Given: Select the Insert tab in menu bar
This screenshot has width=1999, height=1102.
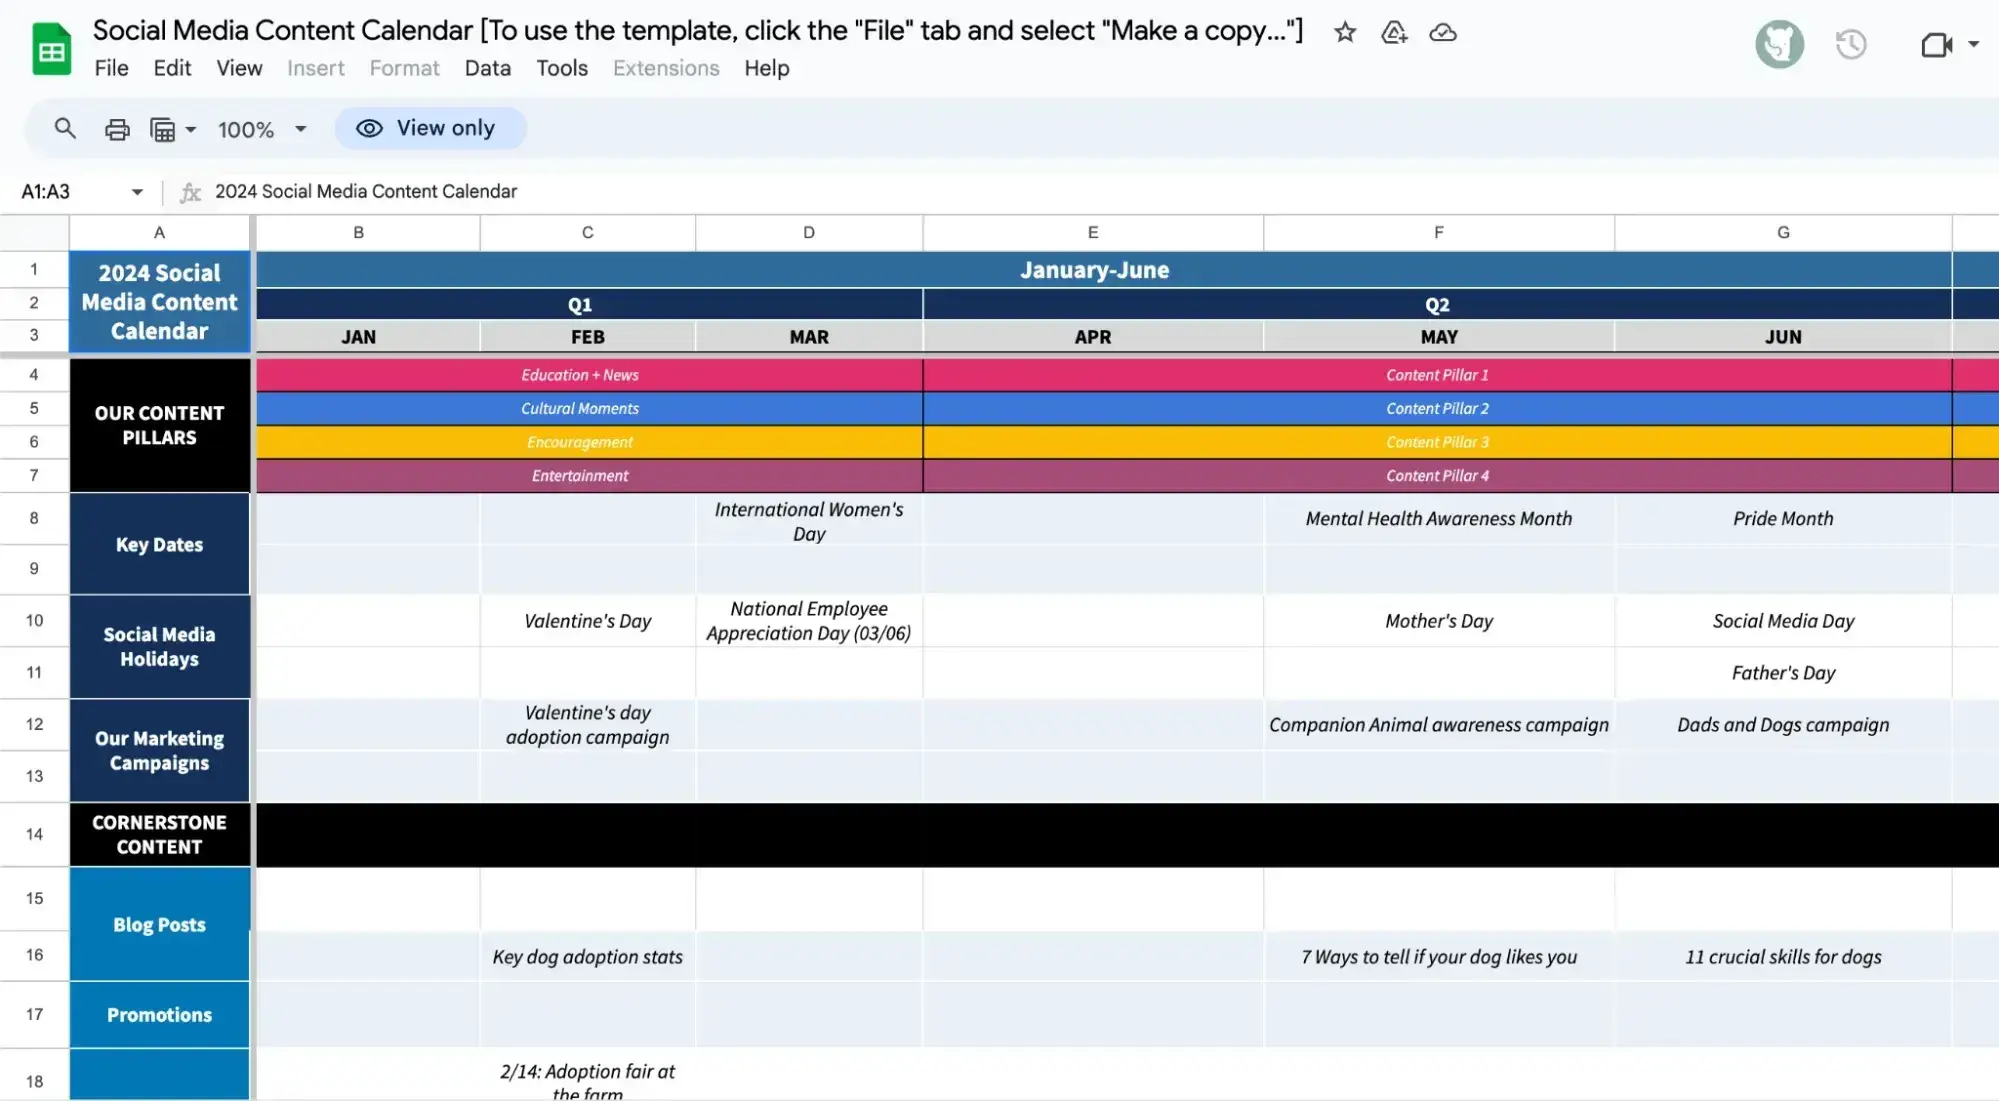Looking at the screenshot, I should (315, 68).
